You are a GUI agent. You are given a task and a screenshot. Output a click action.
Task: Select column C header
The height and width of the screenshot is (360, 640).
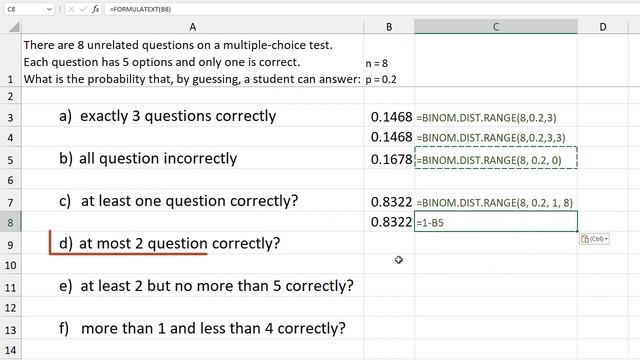point(496,27)
